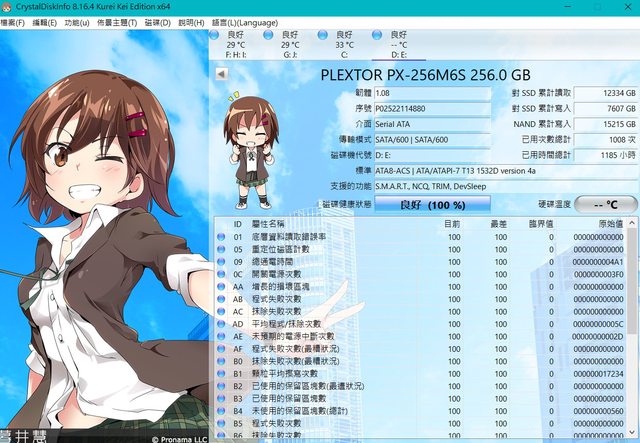The height and width of the screenshot is (443, 640).
Task: Click the status orb for attribute AE
Action: [221, 336]
